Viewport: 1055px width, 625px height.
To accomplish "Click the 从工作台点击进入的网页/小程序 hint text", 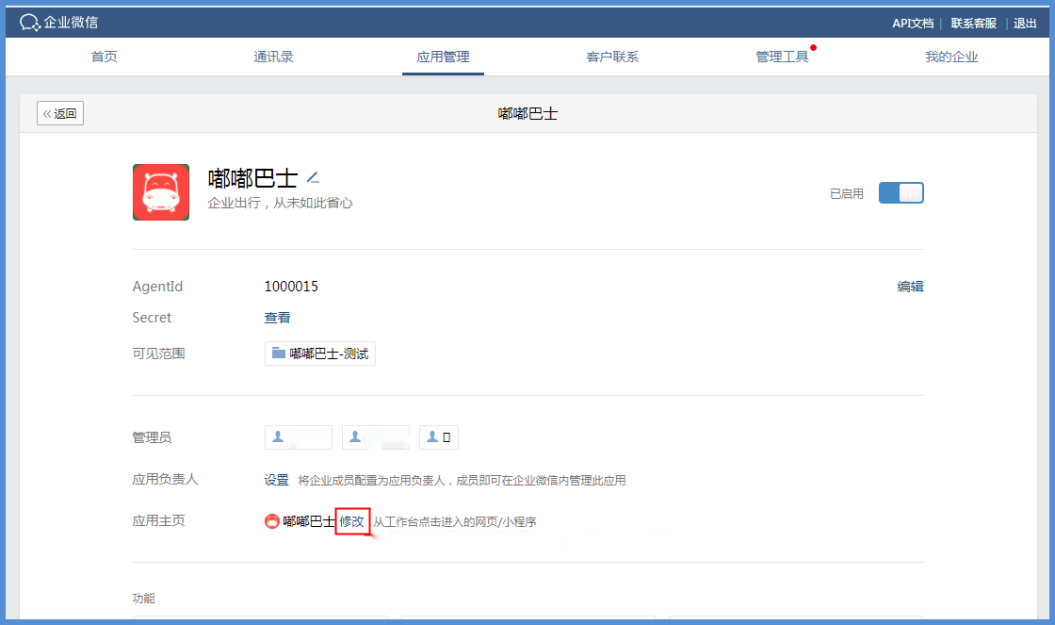I will coord(455,521).
